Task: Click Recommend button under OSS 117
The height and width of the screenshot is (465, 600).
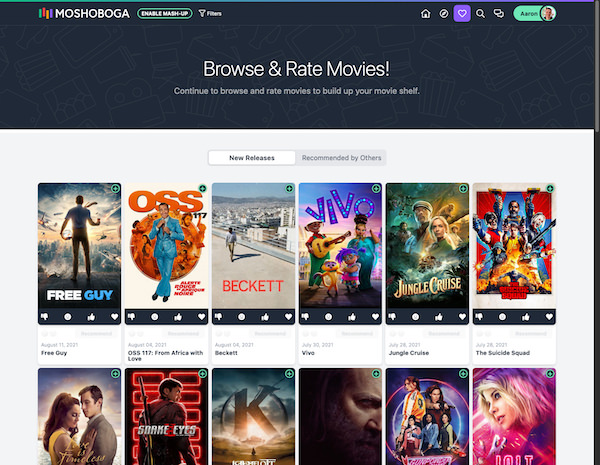Action: [183, 334]
